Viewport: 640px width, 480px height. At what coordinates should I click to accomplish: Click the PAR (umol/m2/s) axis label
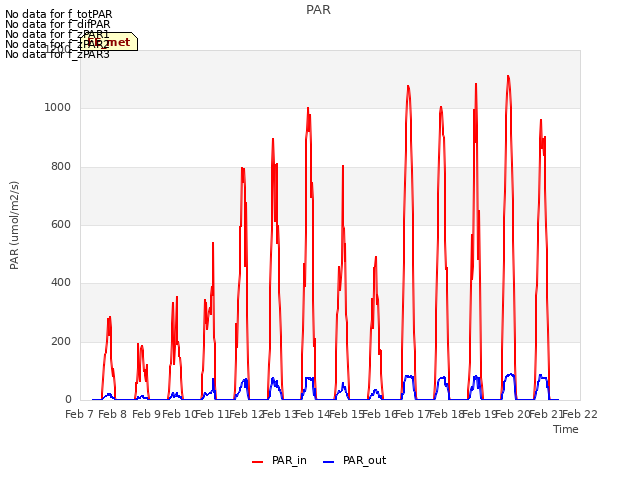14,225
